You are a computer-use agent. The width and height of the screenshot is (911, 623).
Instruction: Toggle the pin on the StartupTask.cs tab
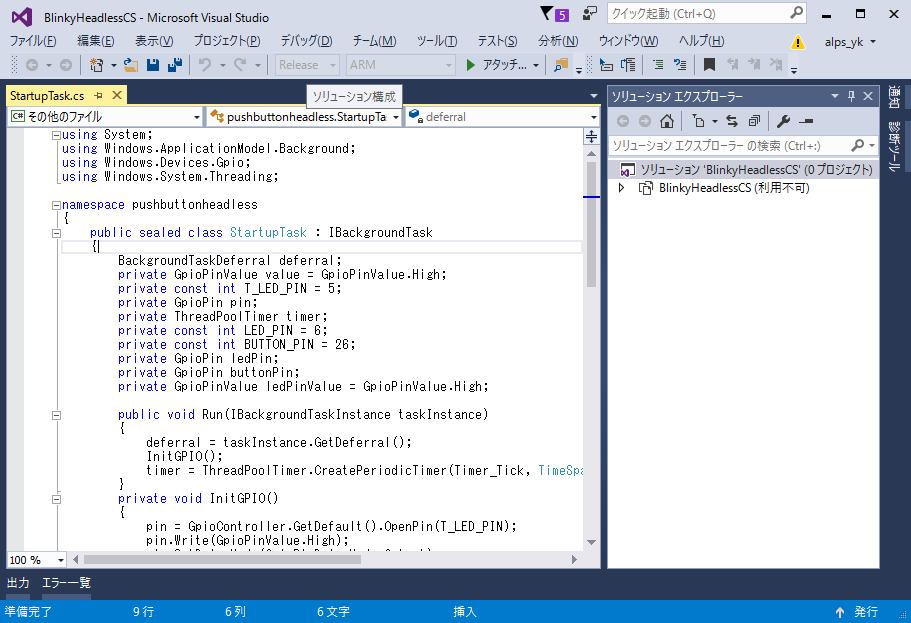99,95
